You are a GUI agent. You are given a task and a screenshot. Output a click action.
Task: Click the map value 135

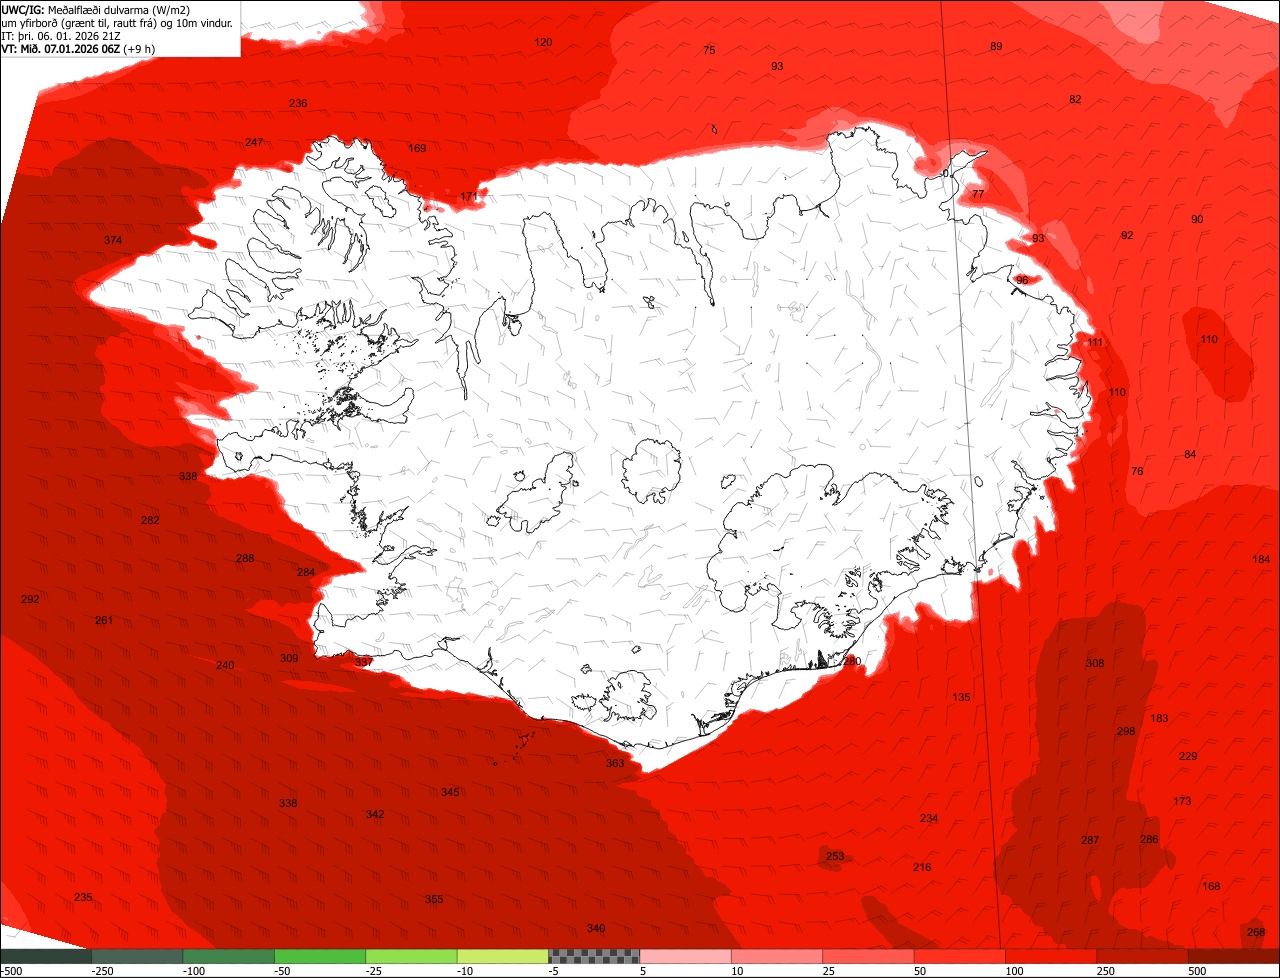pos(961,697)
